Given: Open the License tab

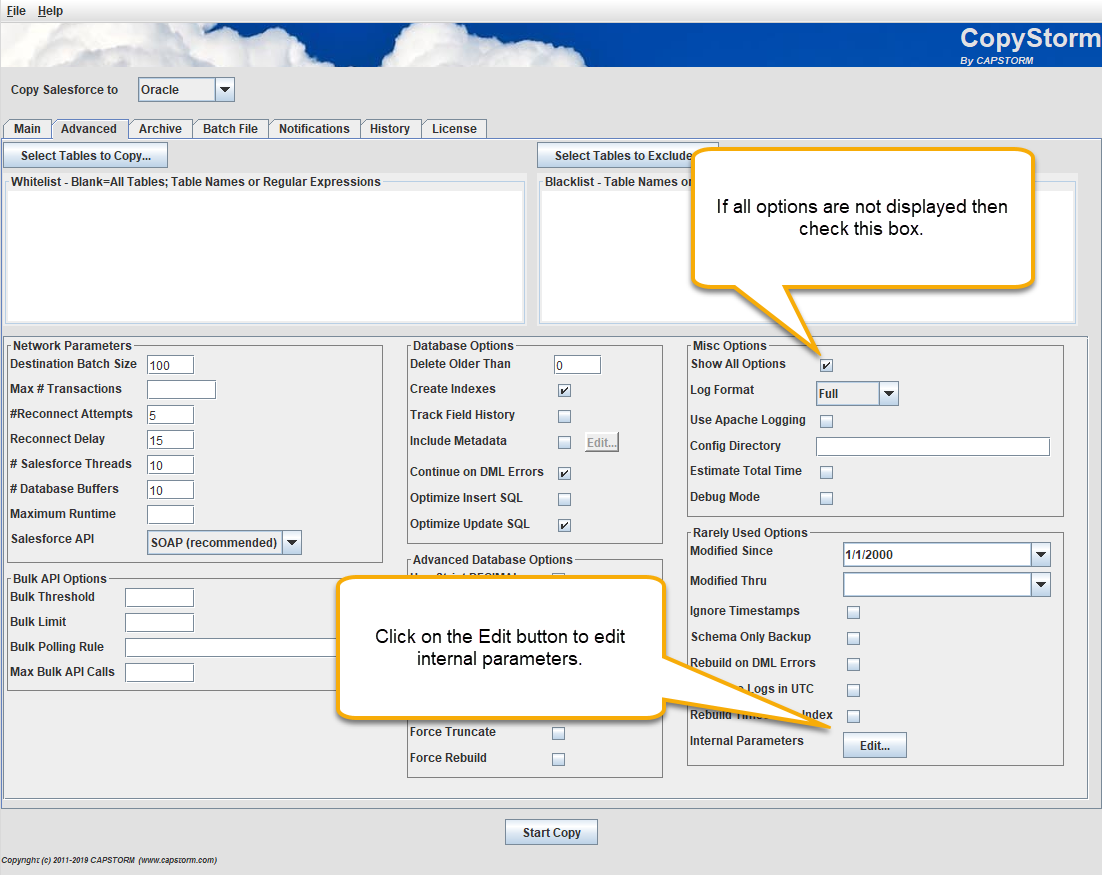Looking at the screenshot, I should [x=455, y=129].
